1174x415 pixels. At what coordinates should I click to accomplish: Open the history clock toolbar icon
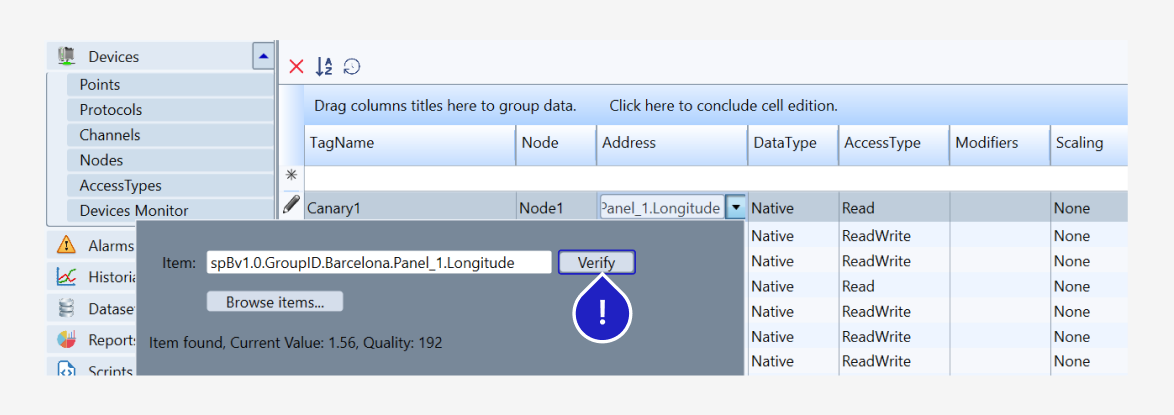tap(352, 67)
